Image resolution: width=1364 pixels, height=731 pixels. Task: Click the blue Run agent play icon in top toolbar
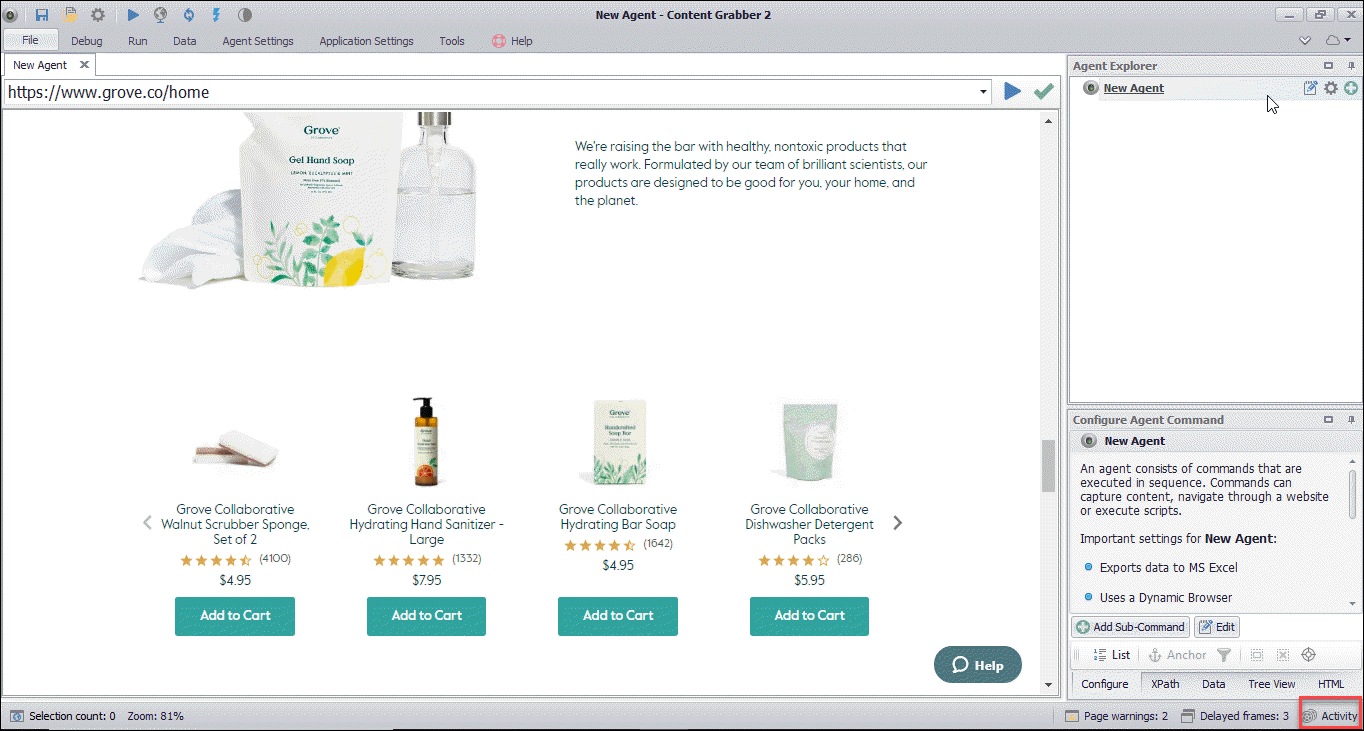pyautogui.click(x=133, y=15)
